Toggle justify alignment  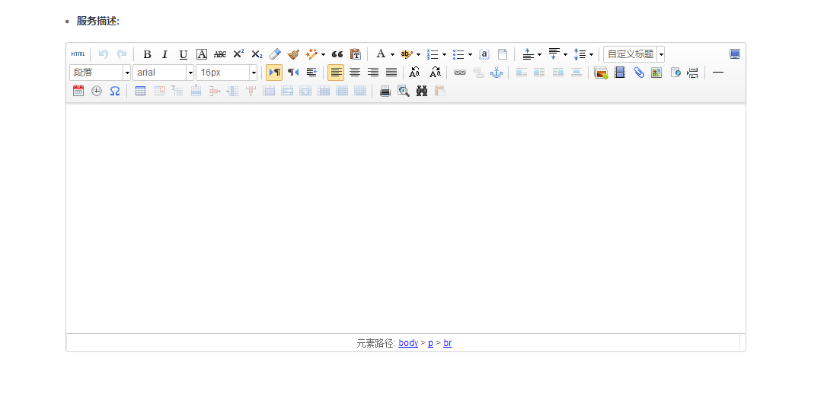tap(392, 72)
